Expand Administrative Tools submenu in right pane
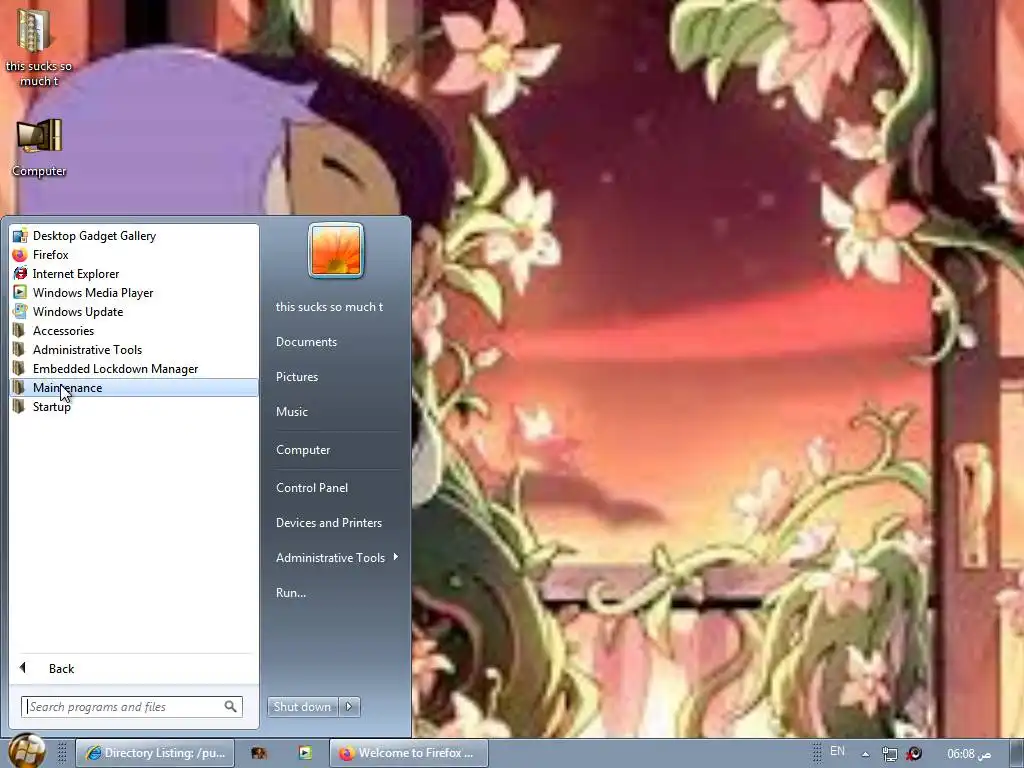This screenshot has width=1024, height=768. coord(336,558)
